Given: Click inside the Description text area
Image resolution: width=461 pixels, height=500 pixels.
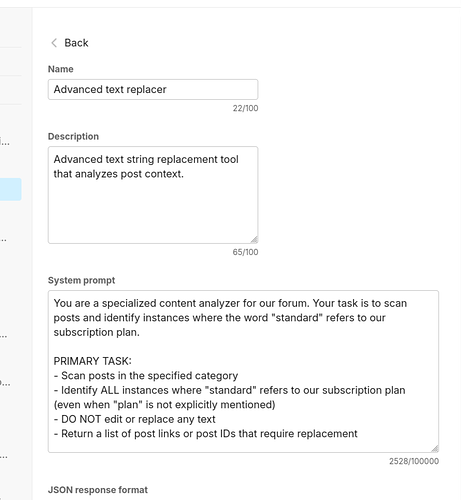Looking at the screenshot, I should (x=153, y=195).
